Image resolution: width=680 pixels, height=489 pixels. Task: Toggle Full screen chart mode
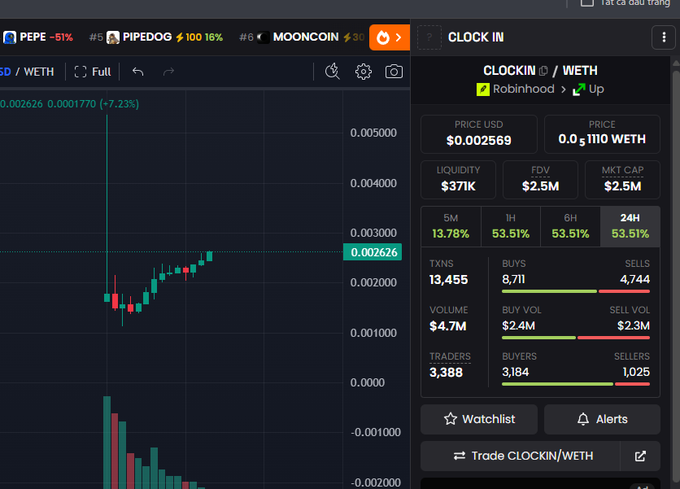[92, 72]
